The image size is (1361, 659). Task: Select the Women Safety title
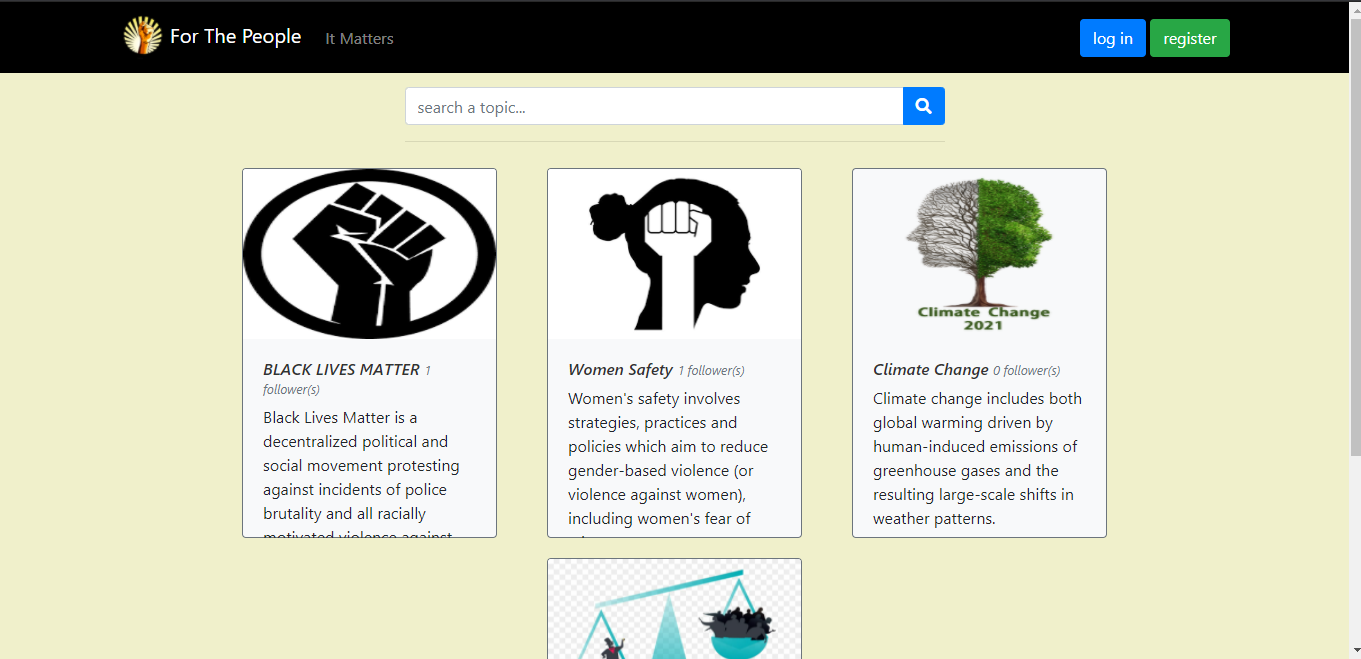(x=620, y=370)
